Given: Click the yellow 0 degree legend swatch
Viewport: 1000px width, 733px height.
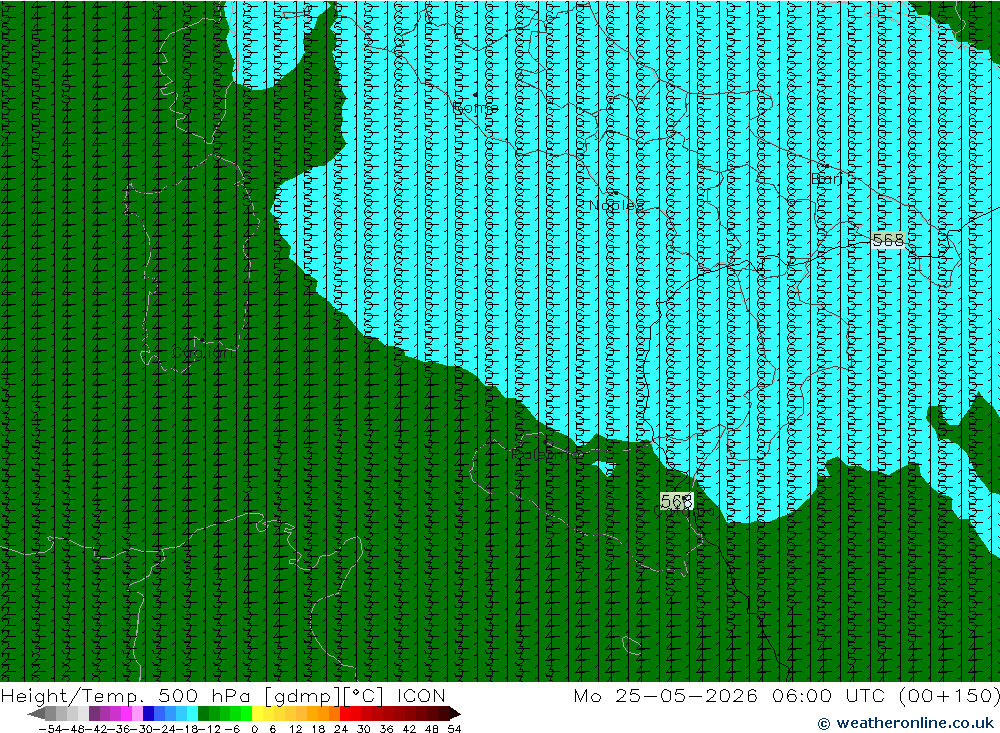Looking at the screenshot, I should [x=258, y=713].
